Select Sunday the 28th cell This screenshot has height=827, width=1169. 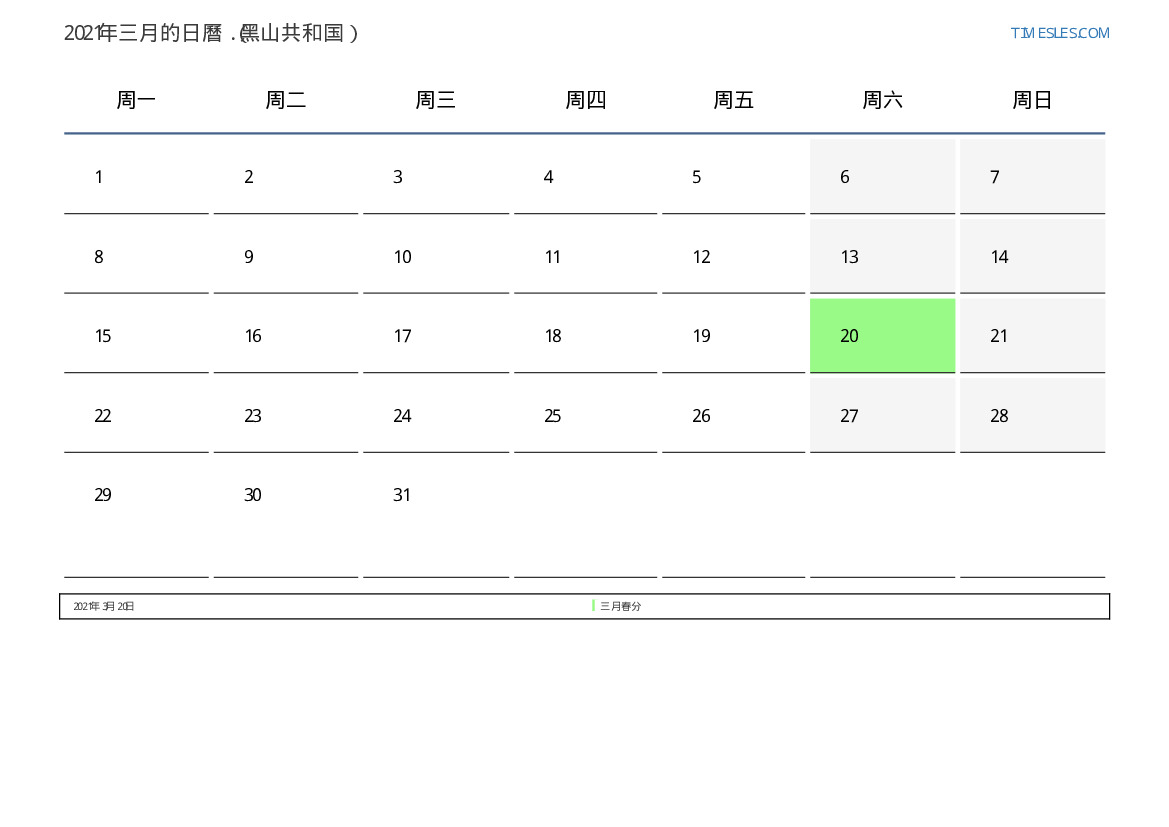1033,415
